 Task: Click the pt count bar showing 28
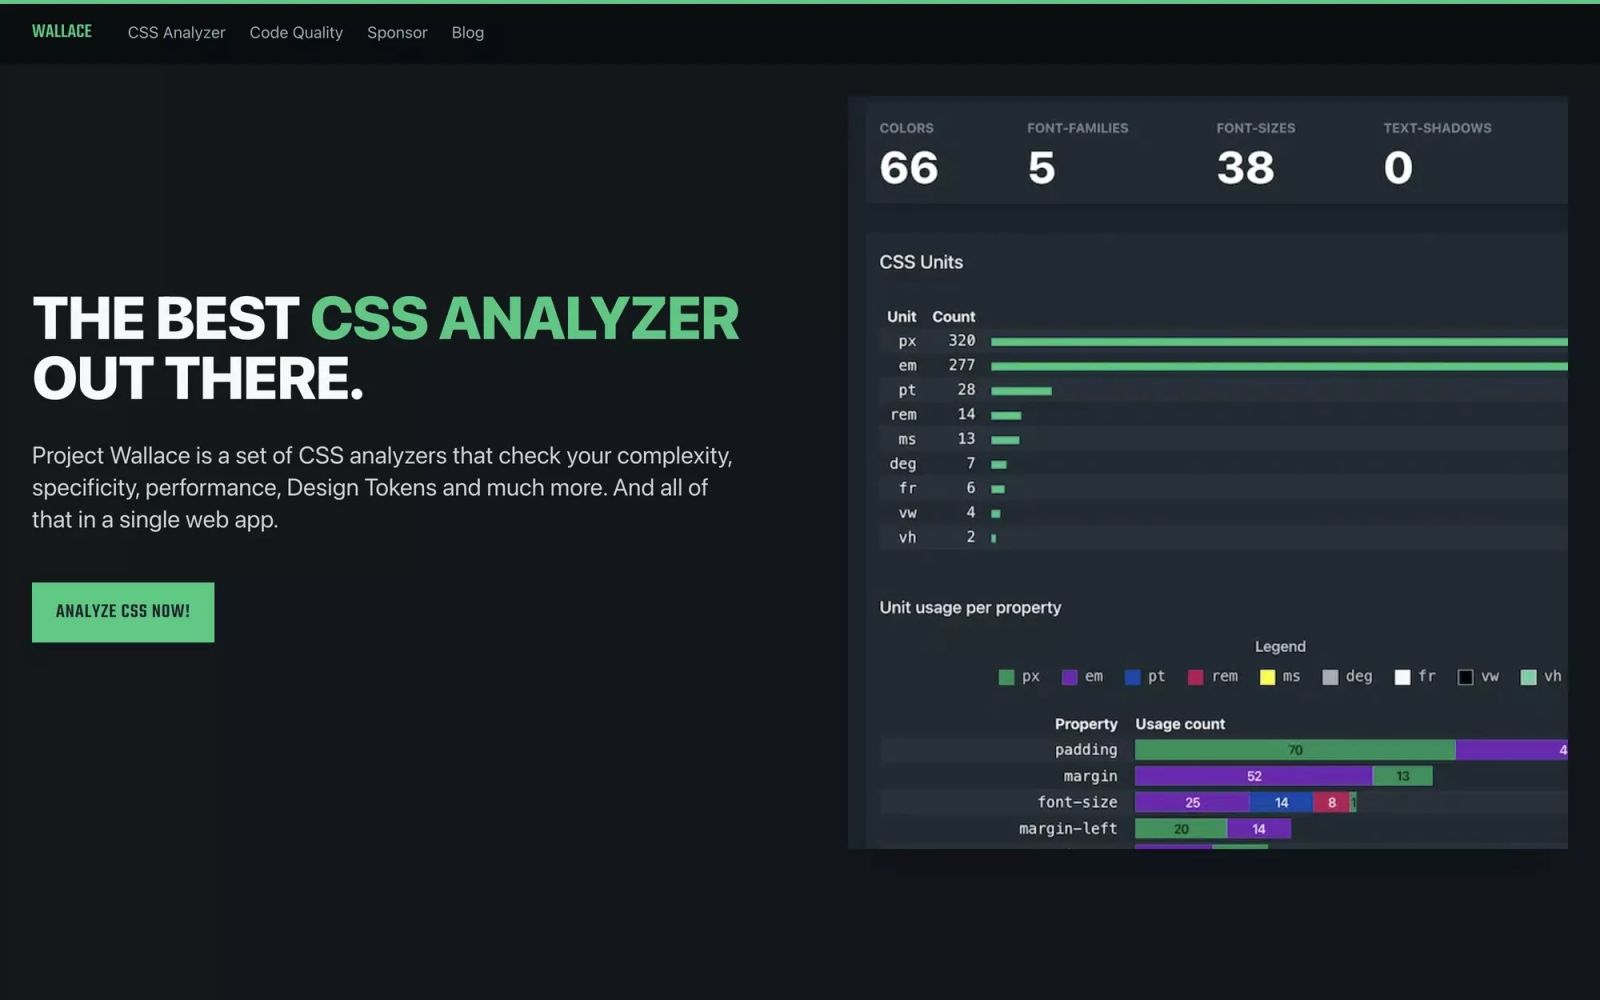1021,391
